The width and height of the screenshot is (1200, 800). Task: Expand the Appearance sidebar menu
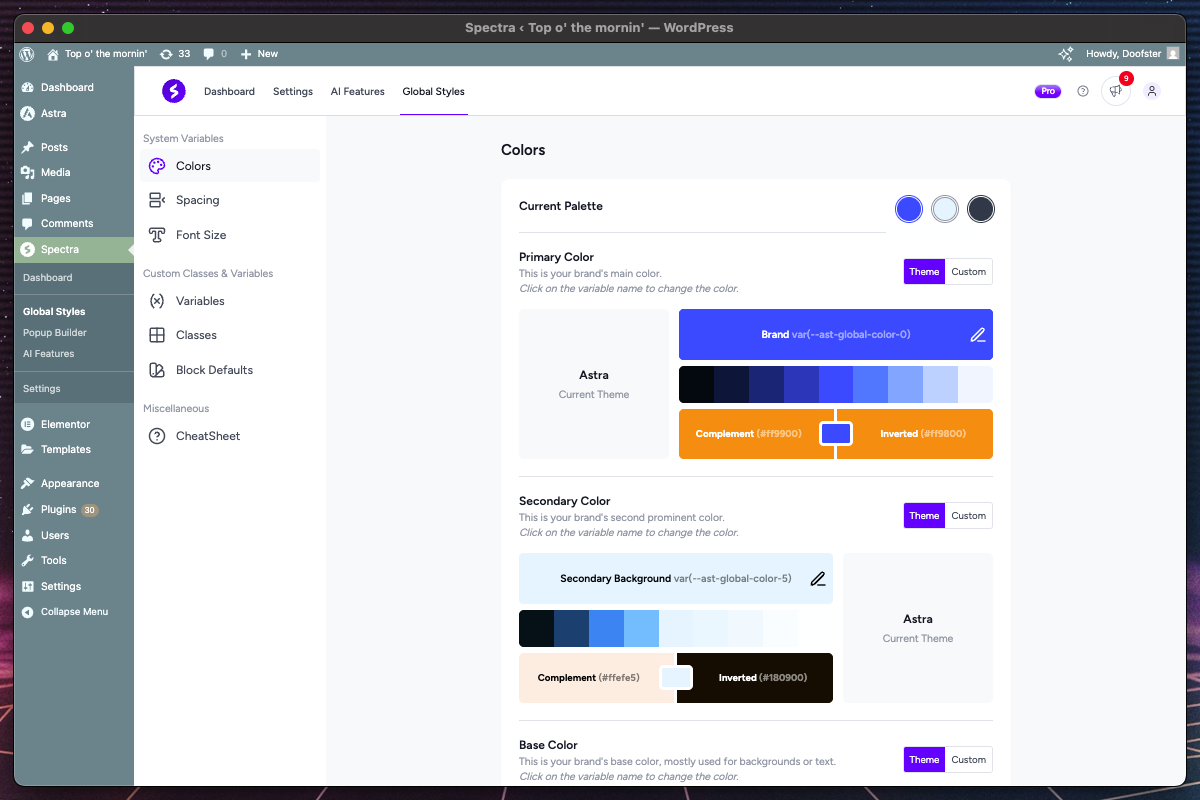(69, 484)
